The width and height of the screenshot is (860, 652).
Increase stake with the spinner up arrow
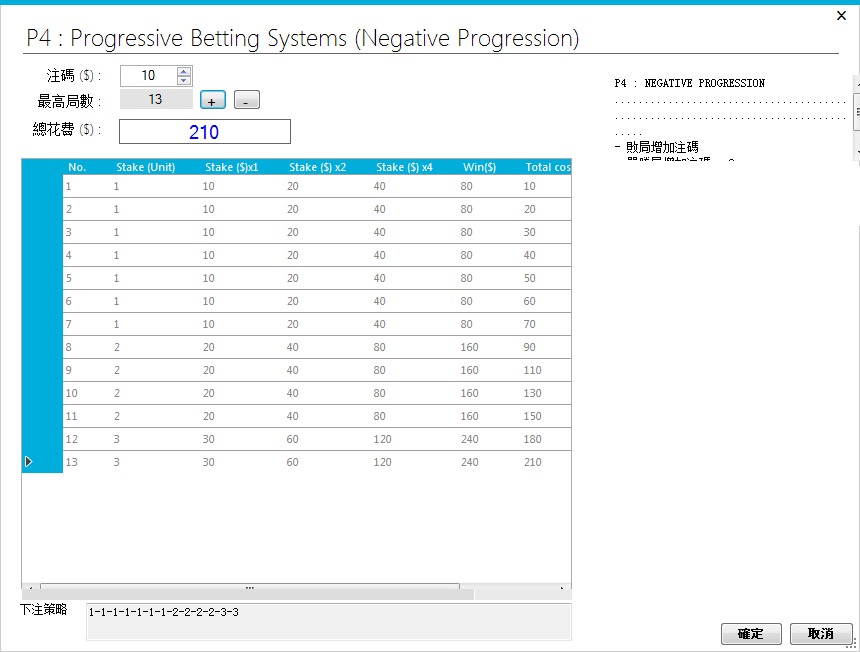tap(183, 71)
